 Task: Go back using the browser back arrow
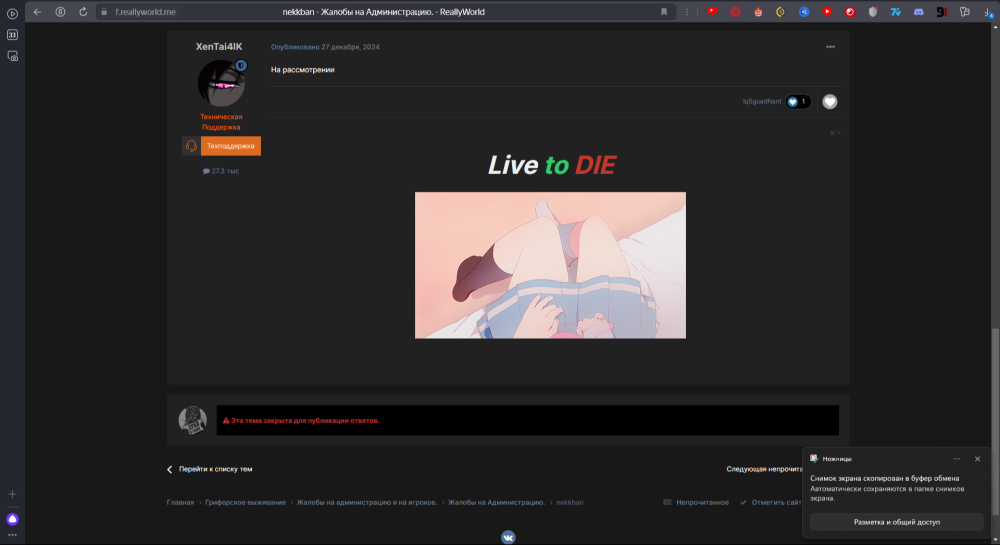(x=38, y=11)
